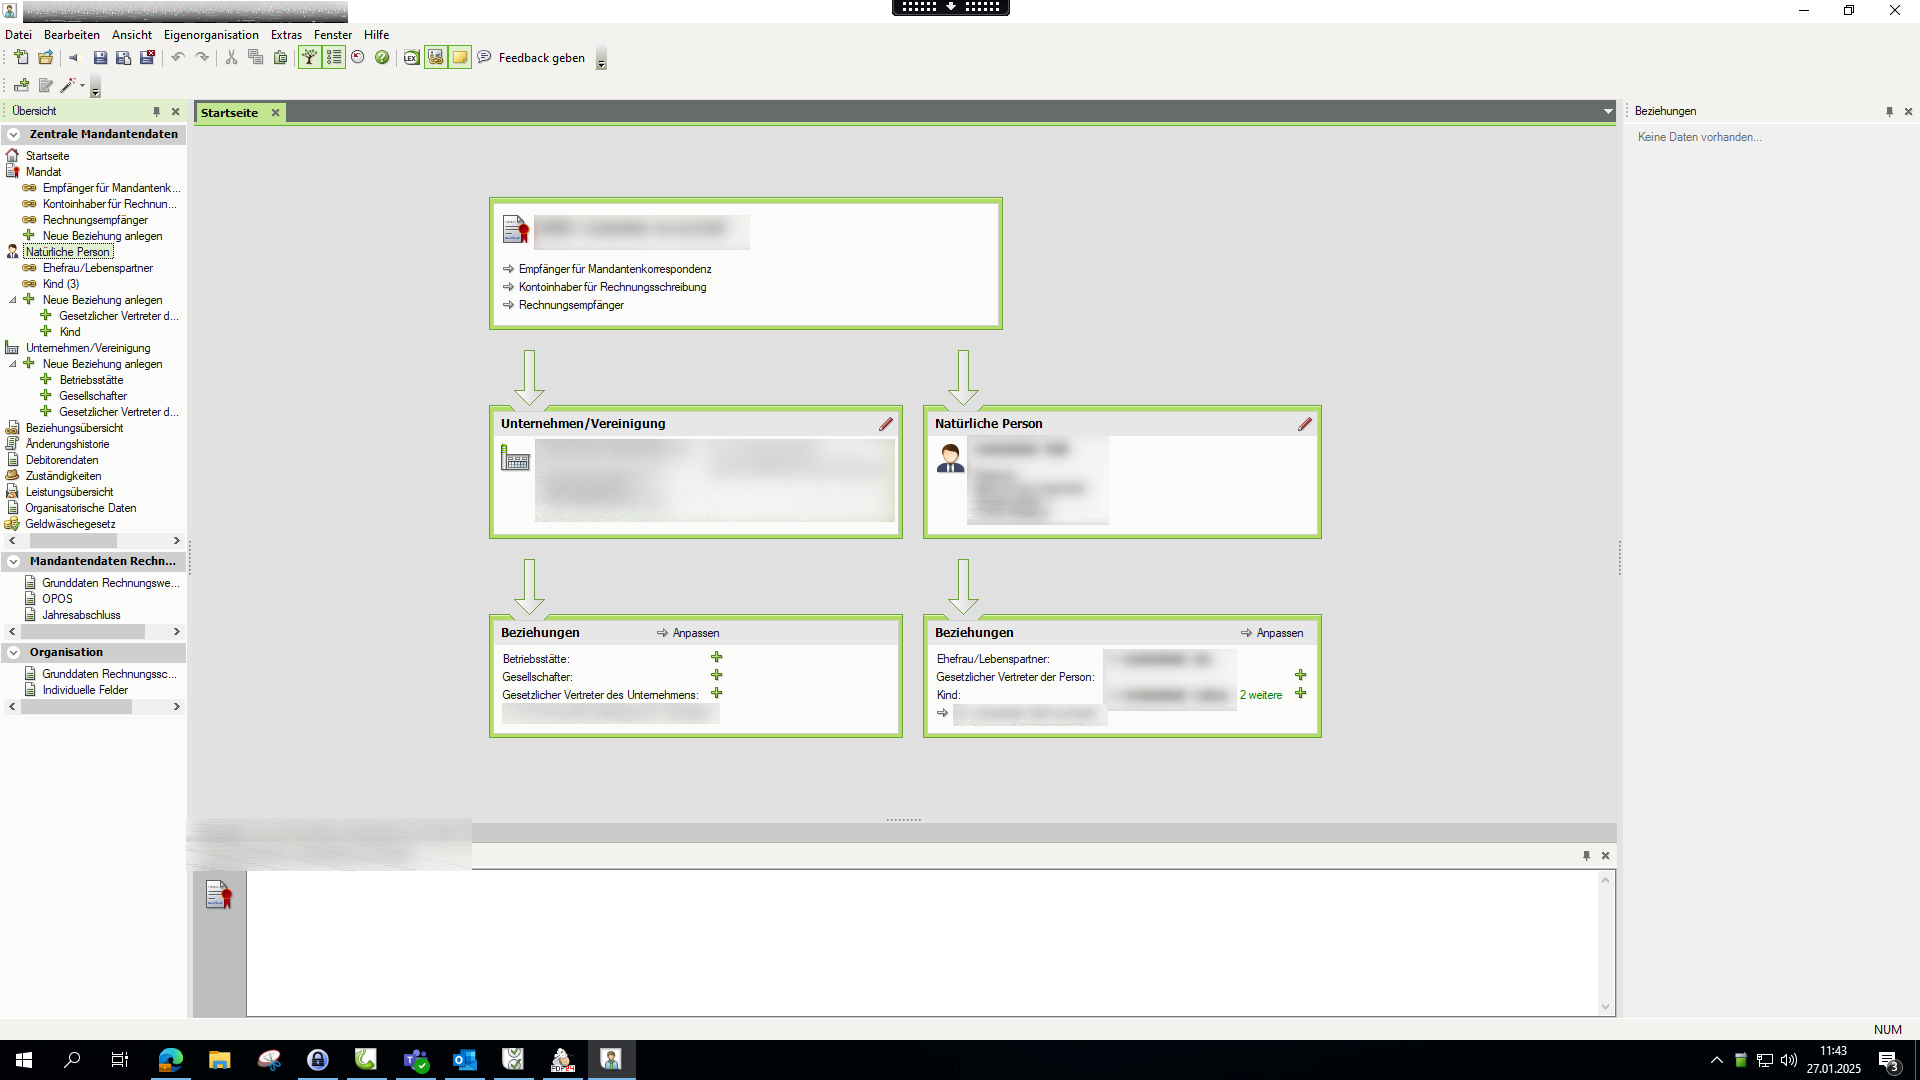The height and width of the screenshot is (1080, 1920).
Task: Open the Eigenorganisation menu
Action: click(x=211, y=35)
